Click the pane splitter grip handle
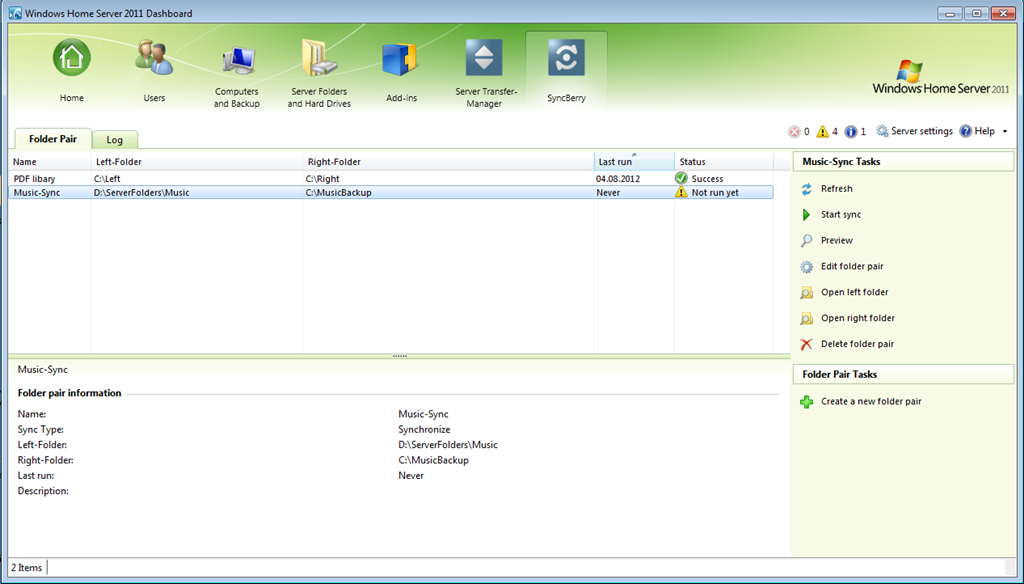The height and width of the screenshot is (584, 1024). point(400,356)
